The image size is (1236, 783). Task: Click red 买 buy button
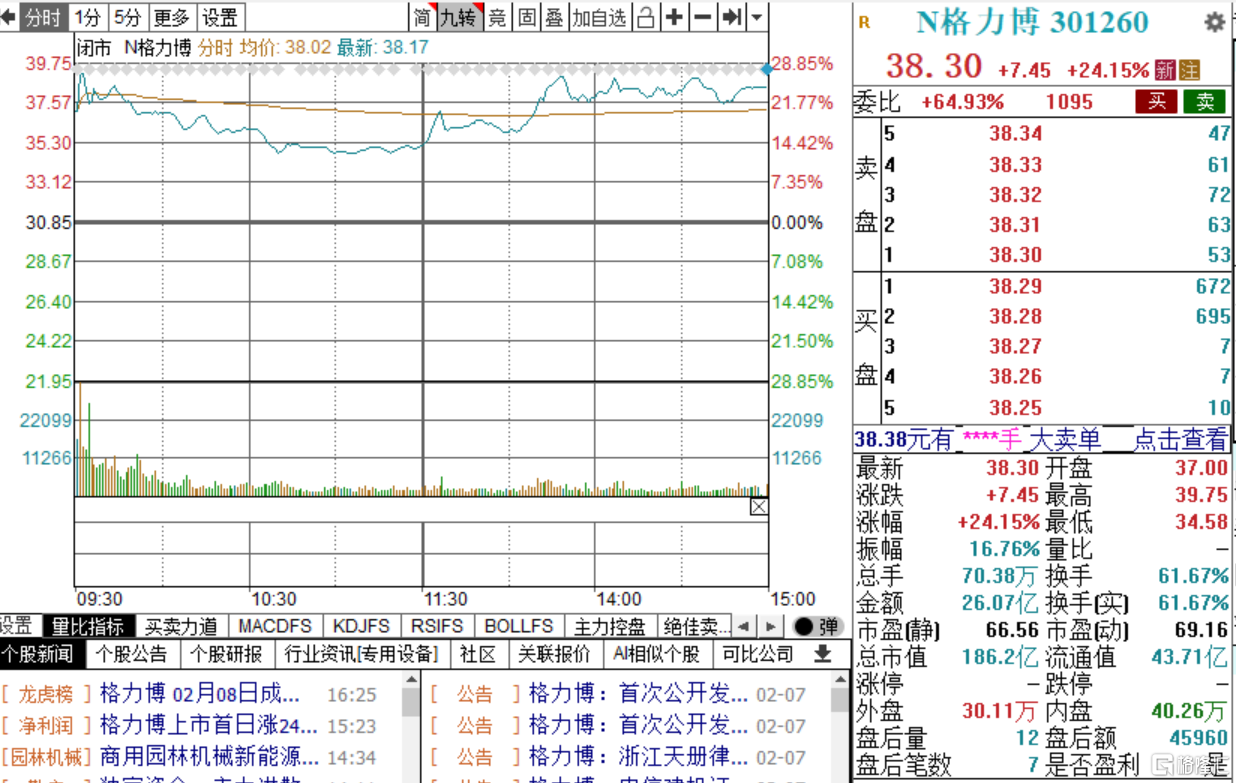point(1157,101)
